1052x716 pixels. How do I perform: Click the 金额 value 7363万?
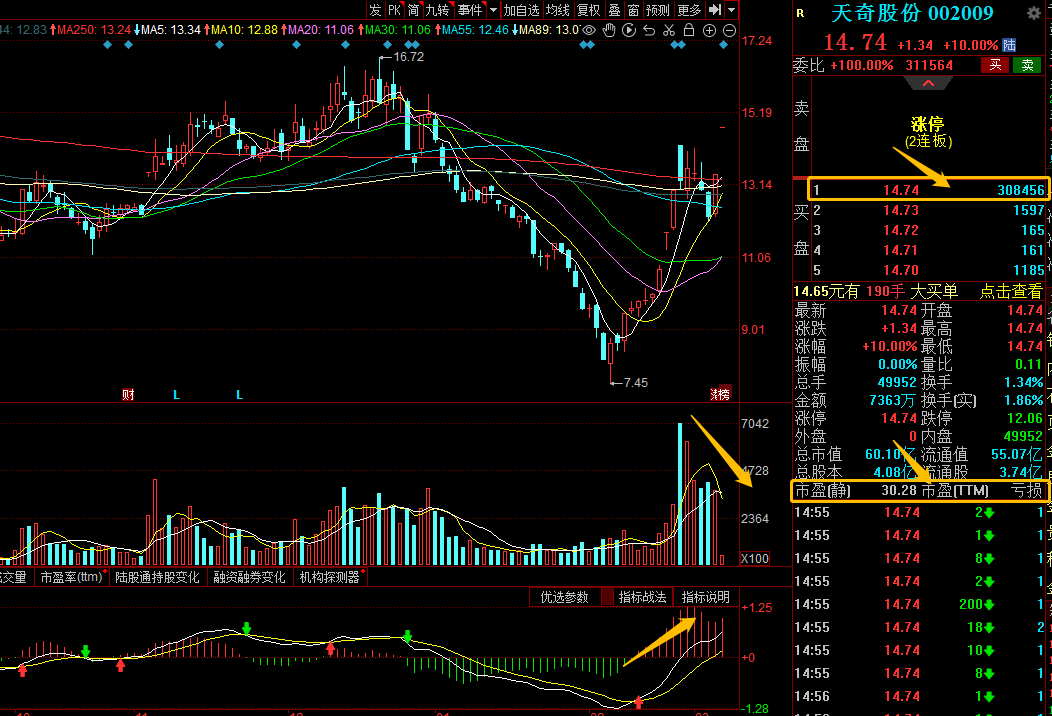[892, 401]
